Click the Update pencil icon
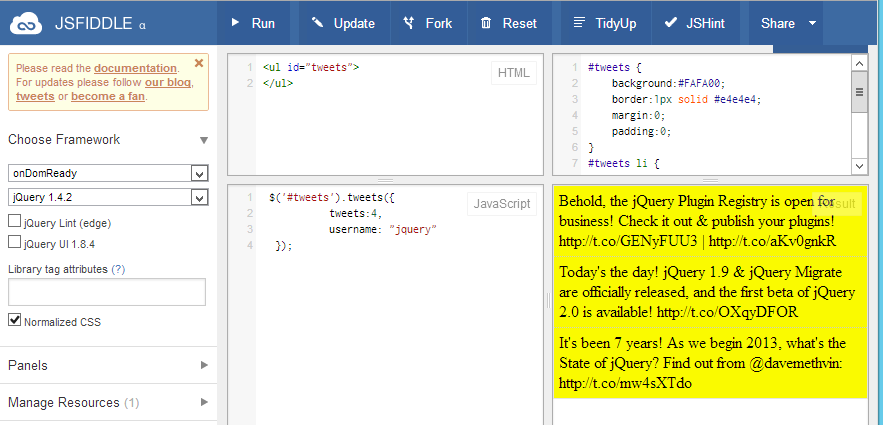883x425 pixels. click(318, 23)
